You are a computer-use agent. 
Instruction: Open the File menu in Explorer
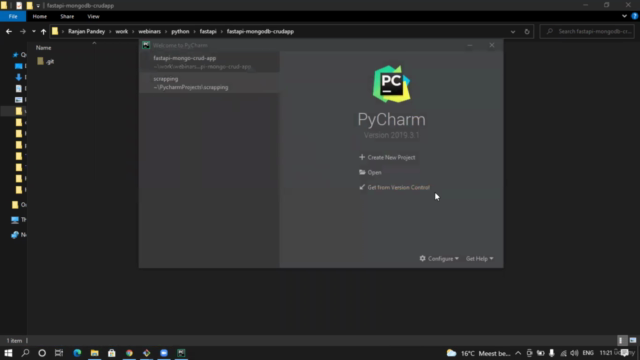coord(13,16)
